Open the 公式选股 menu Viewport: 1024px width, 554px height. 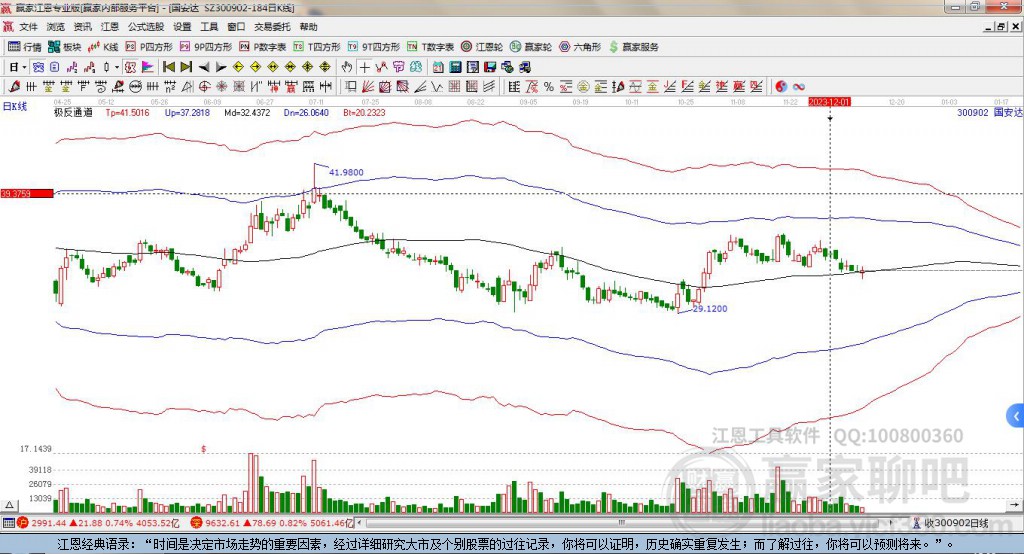[x=144, y=27]
